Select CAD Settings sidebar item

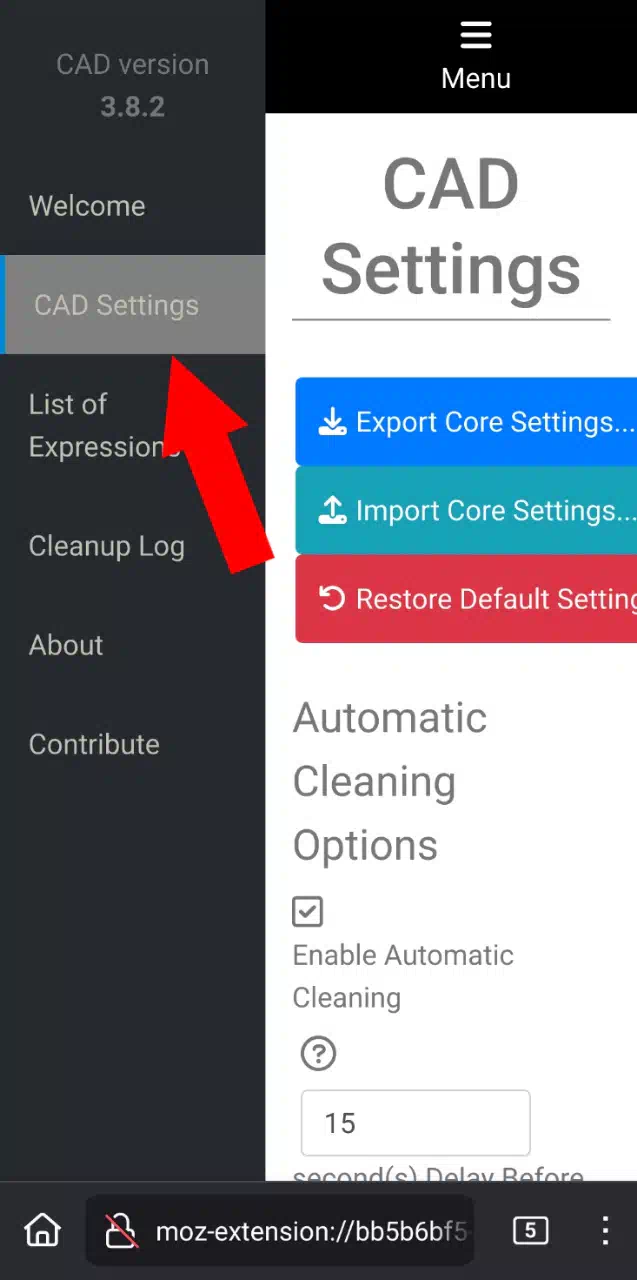tap(132, 305)
